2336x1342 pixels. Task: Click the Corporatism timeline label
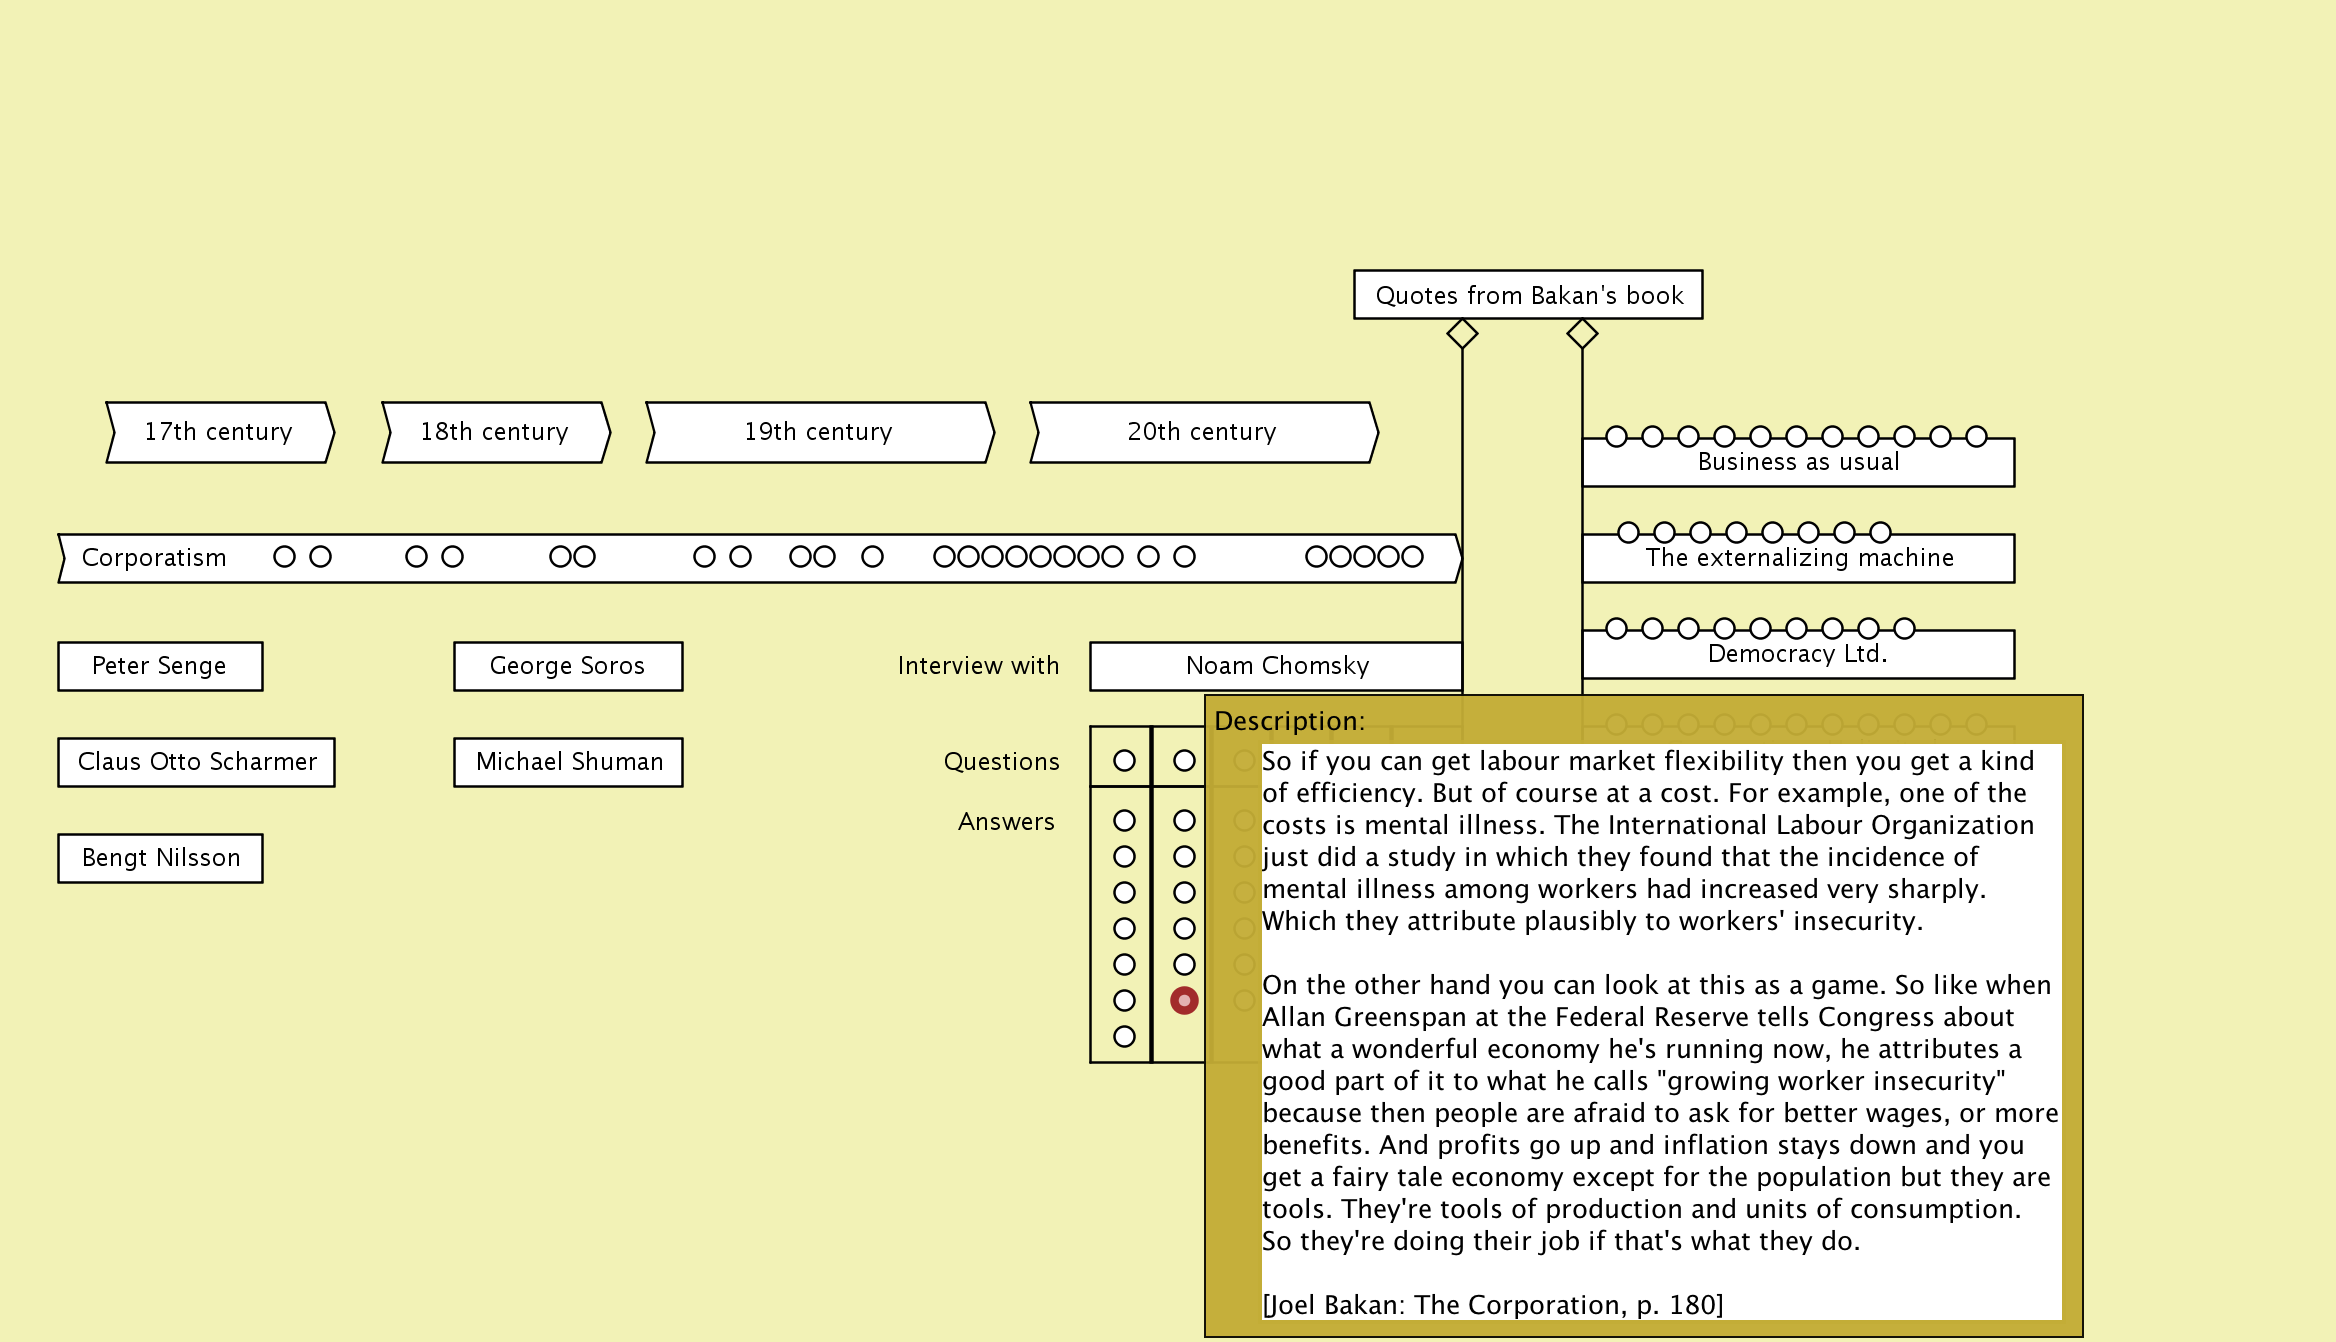(154, 558)
